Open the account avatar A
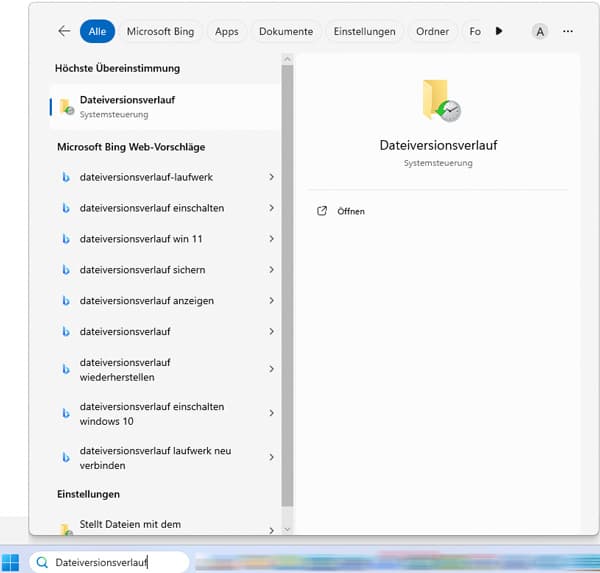600x573 pixels. [540, 31]
